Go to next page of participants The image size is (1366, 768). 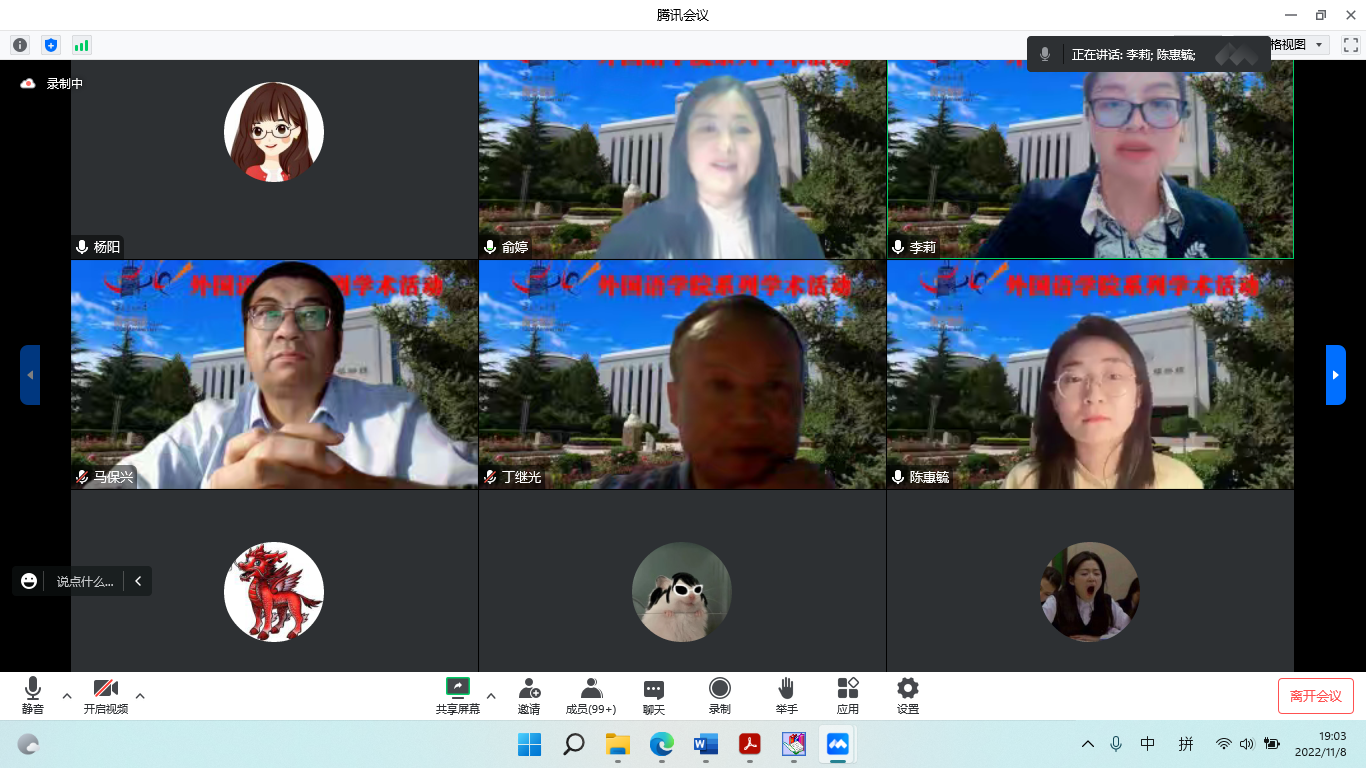click(1335, 375)
